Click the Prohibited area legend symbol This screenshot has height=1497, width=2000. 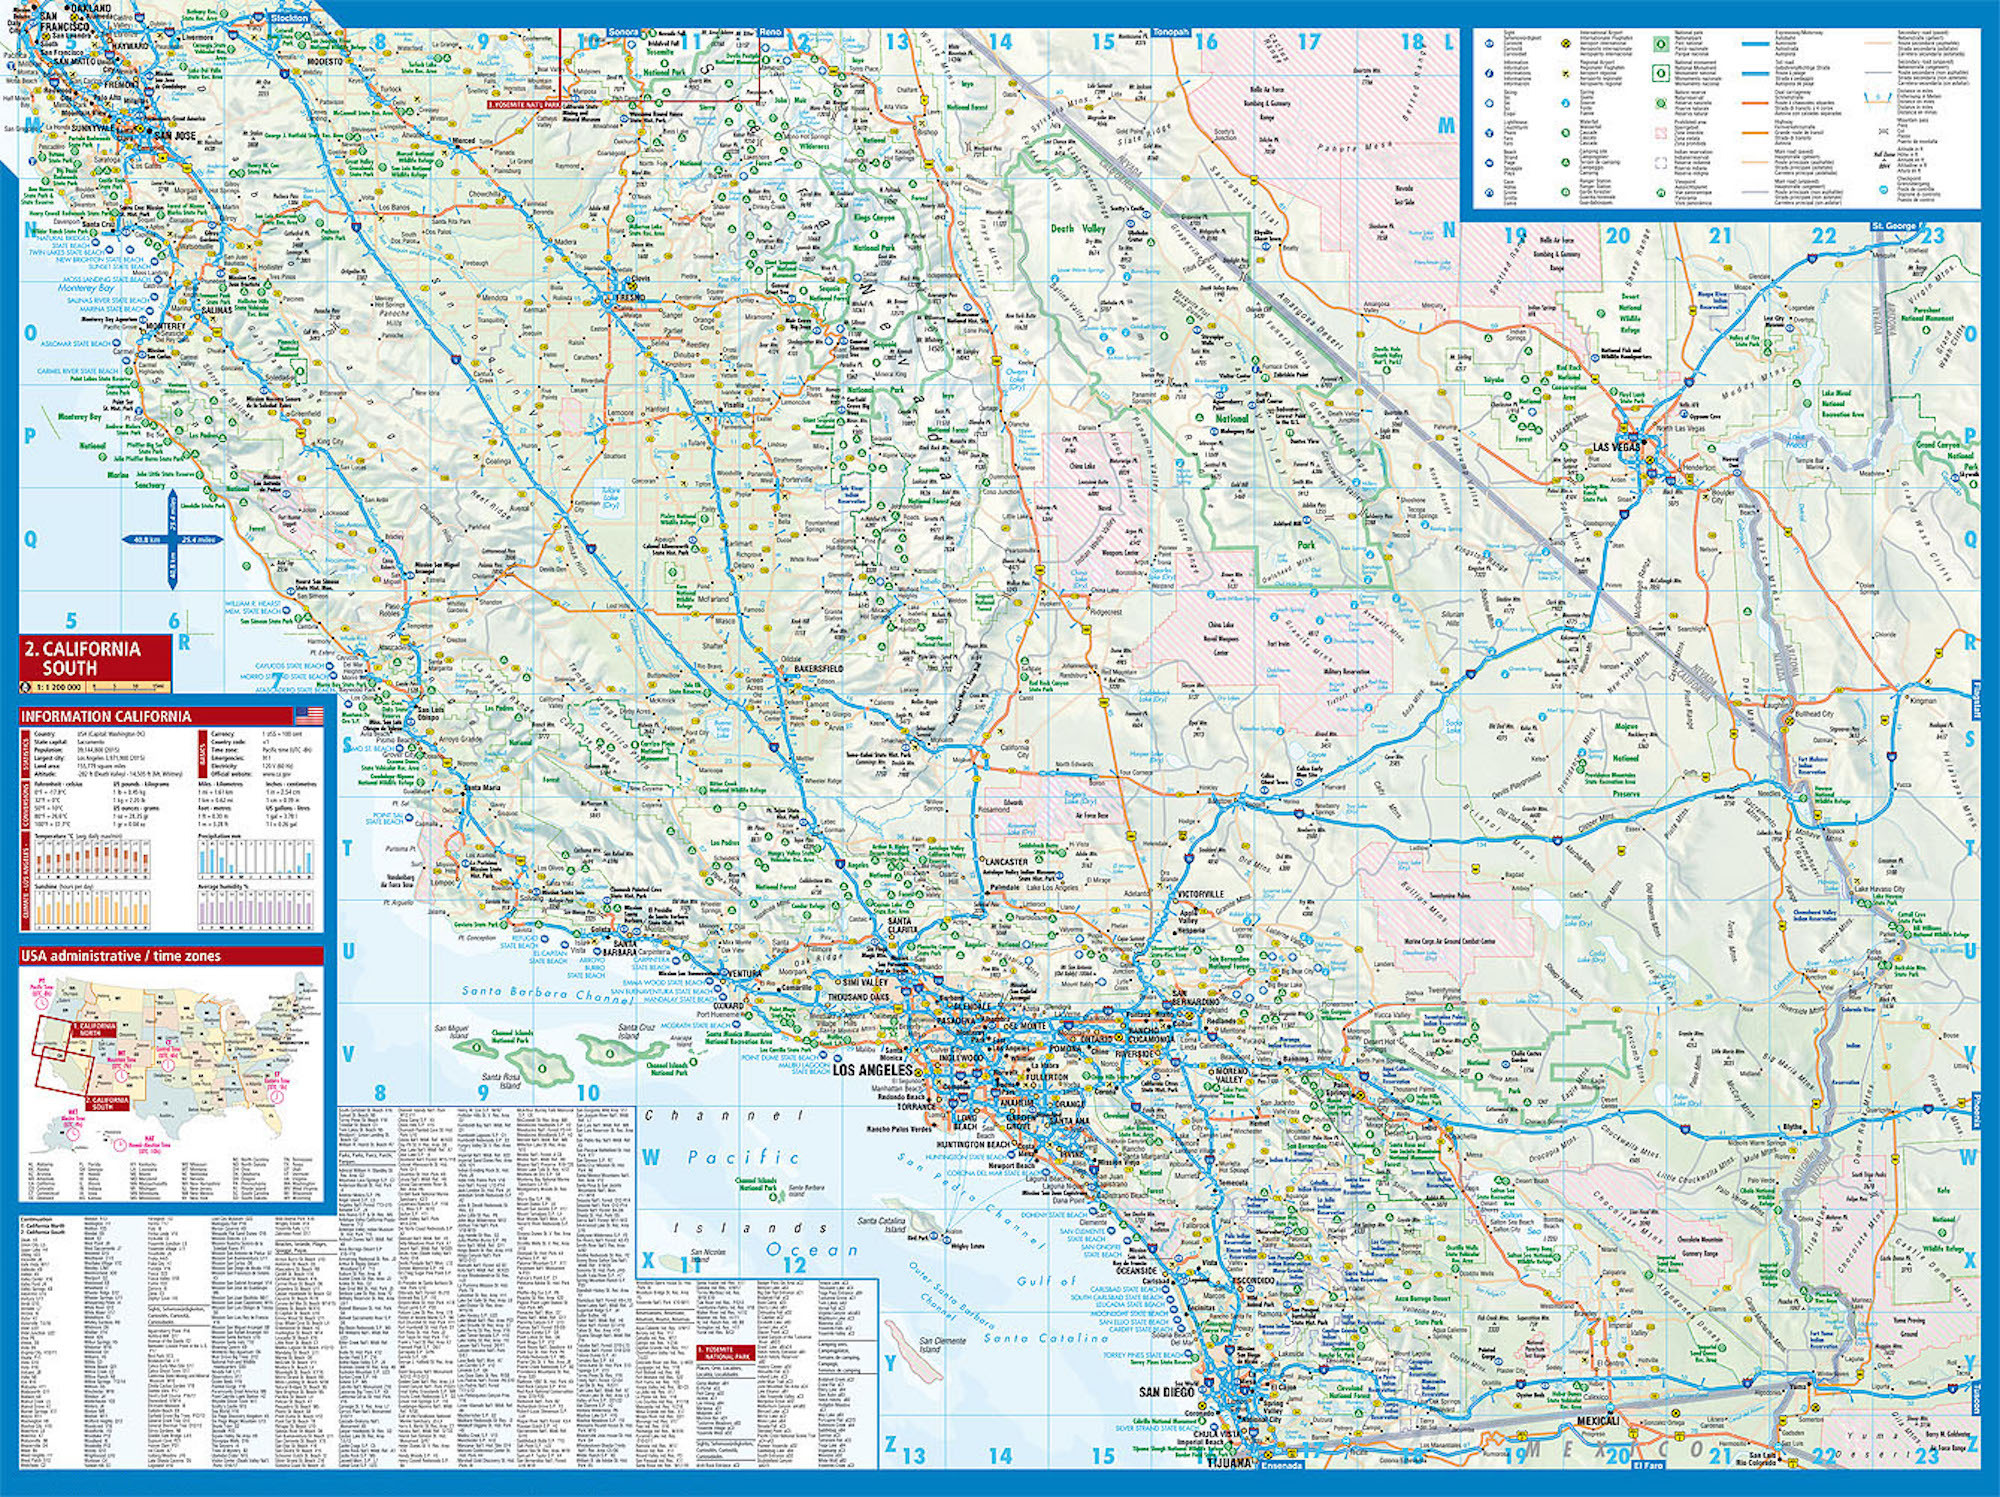1661,133
